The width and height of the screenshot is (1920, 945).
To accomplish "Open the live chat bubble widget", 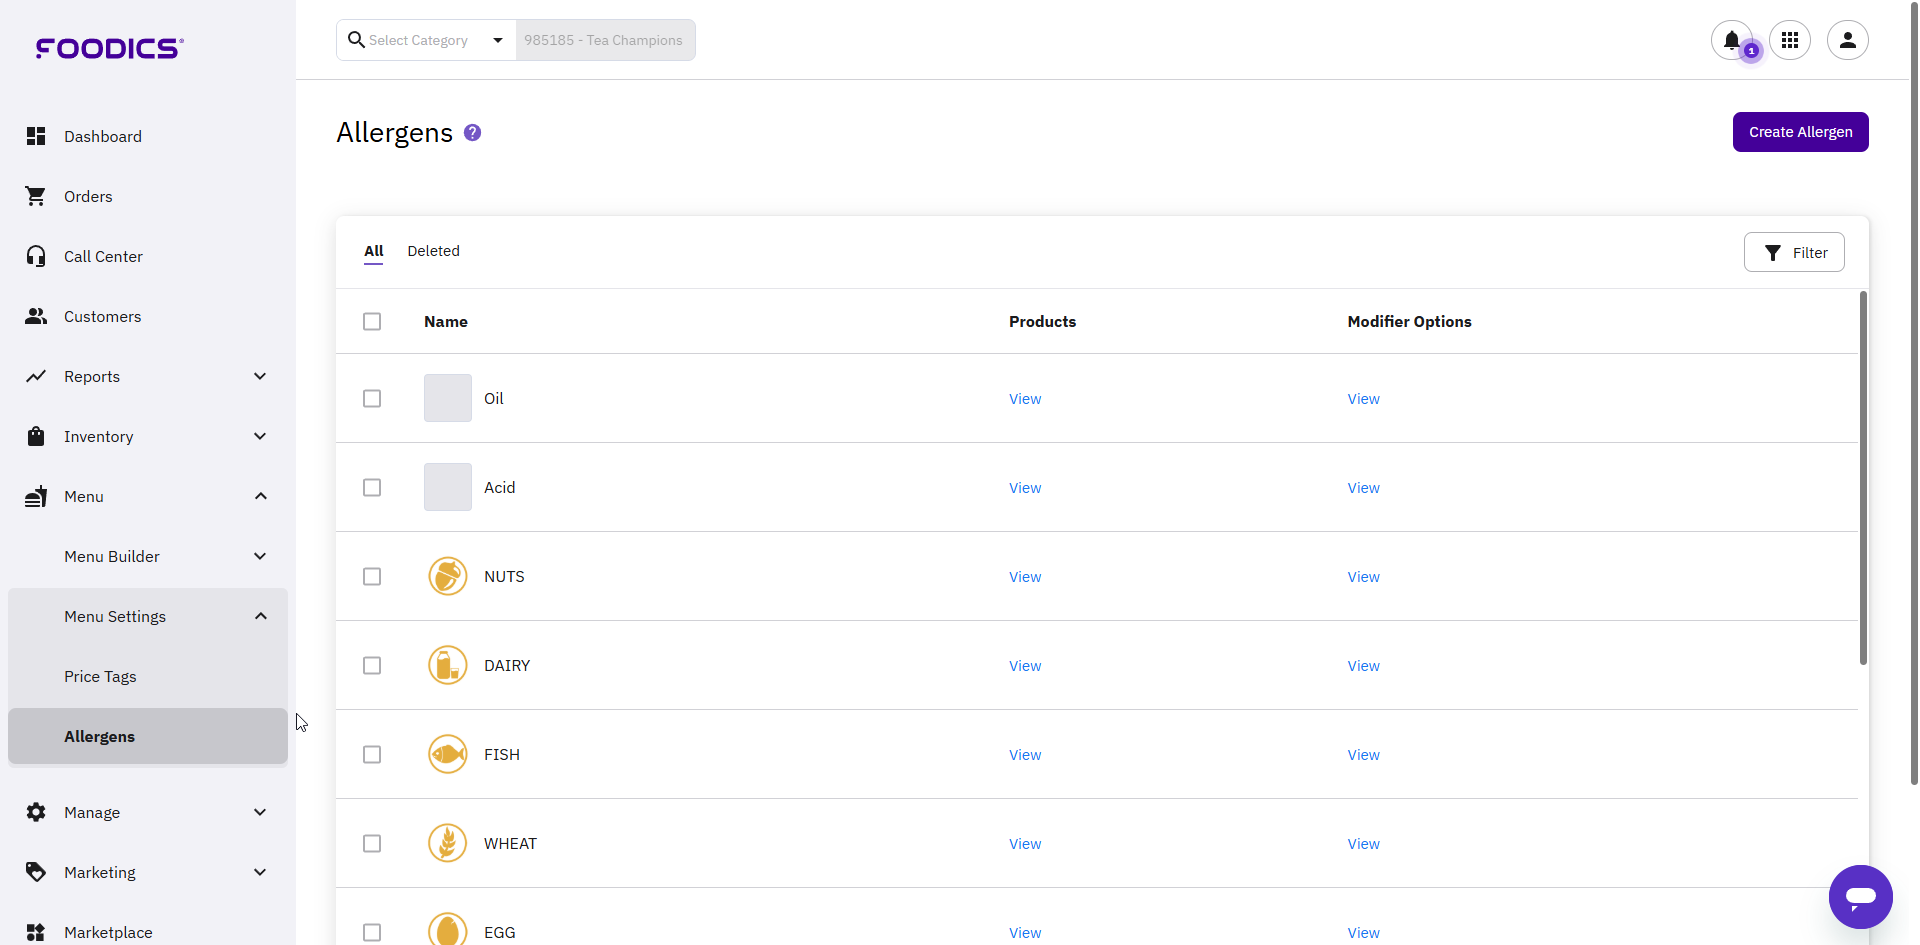I will click(1860, 896).
